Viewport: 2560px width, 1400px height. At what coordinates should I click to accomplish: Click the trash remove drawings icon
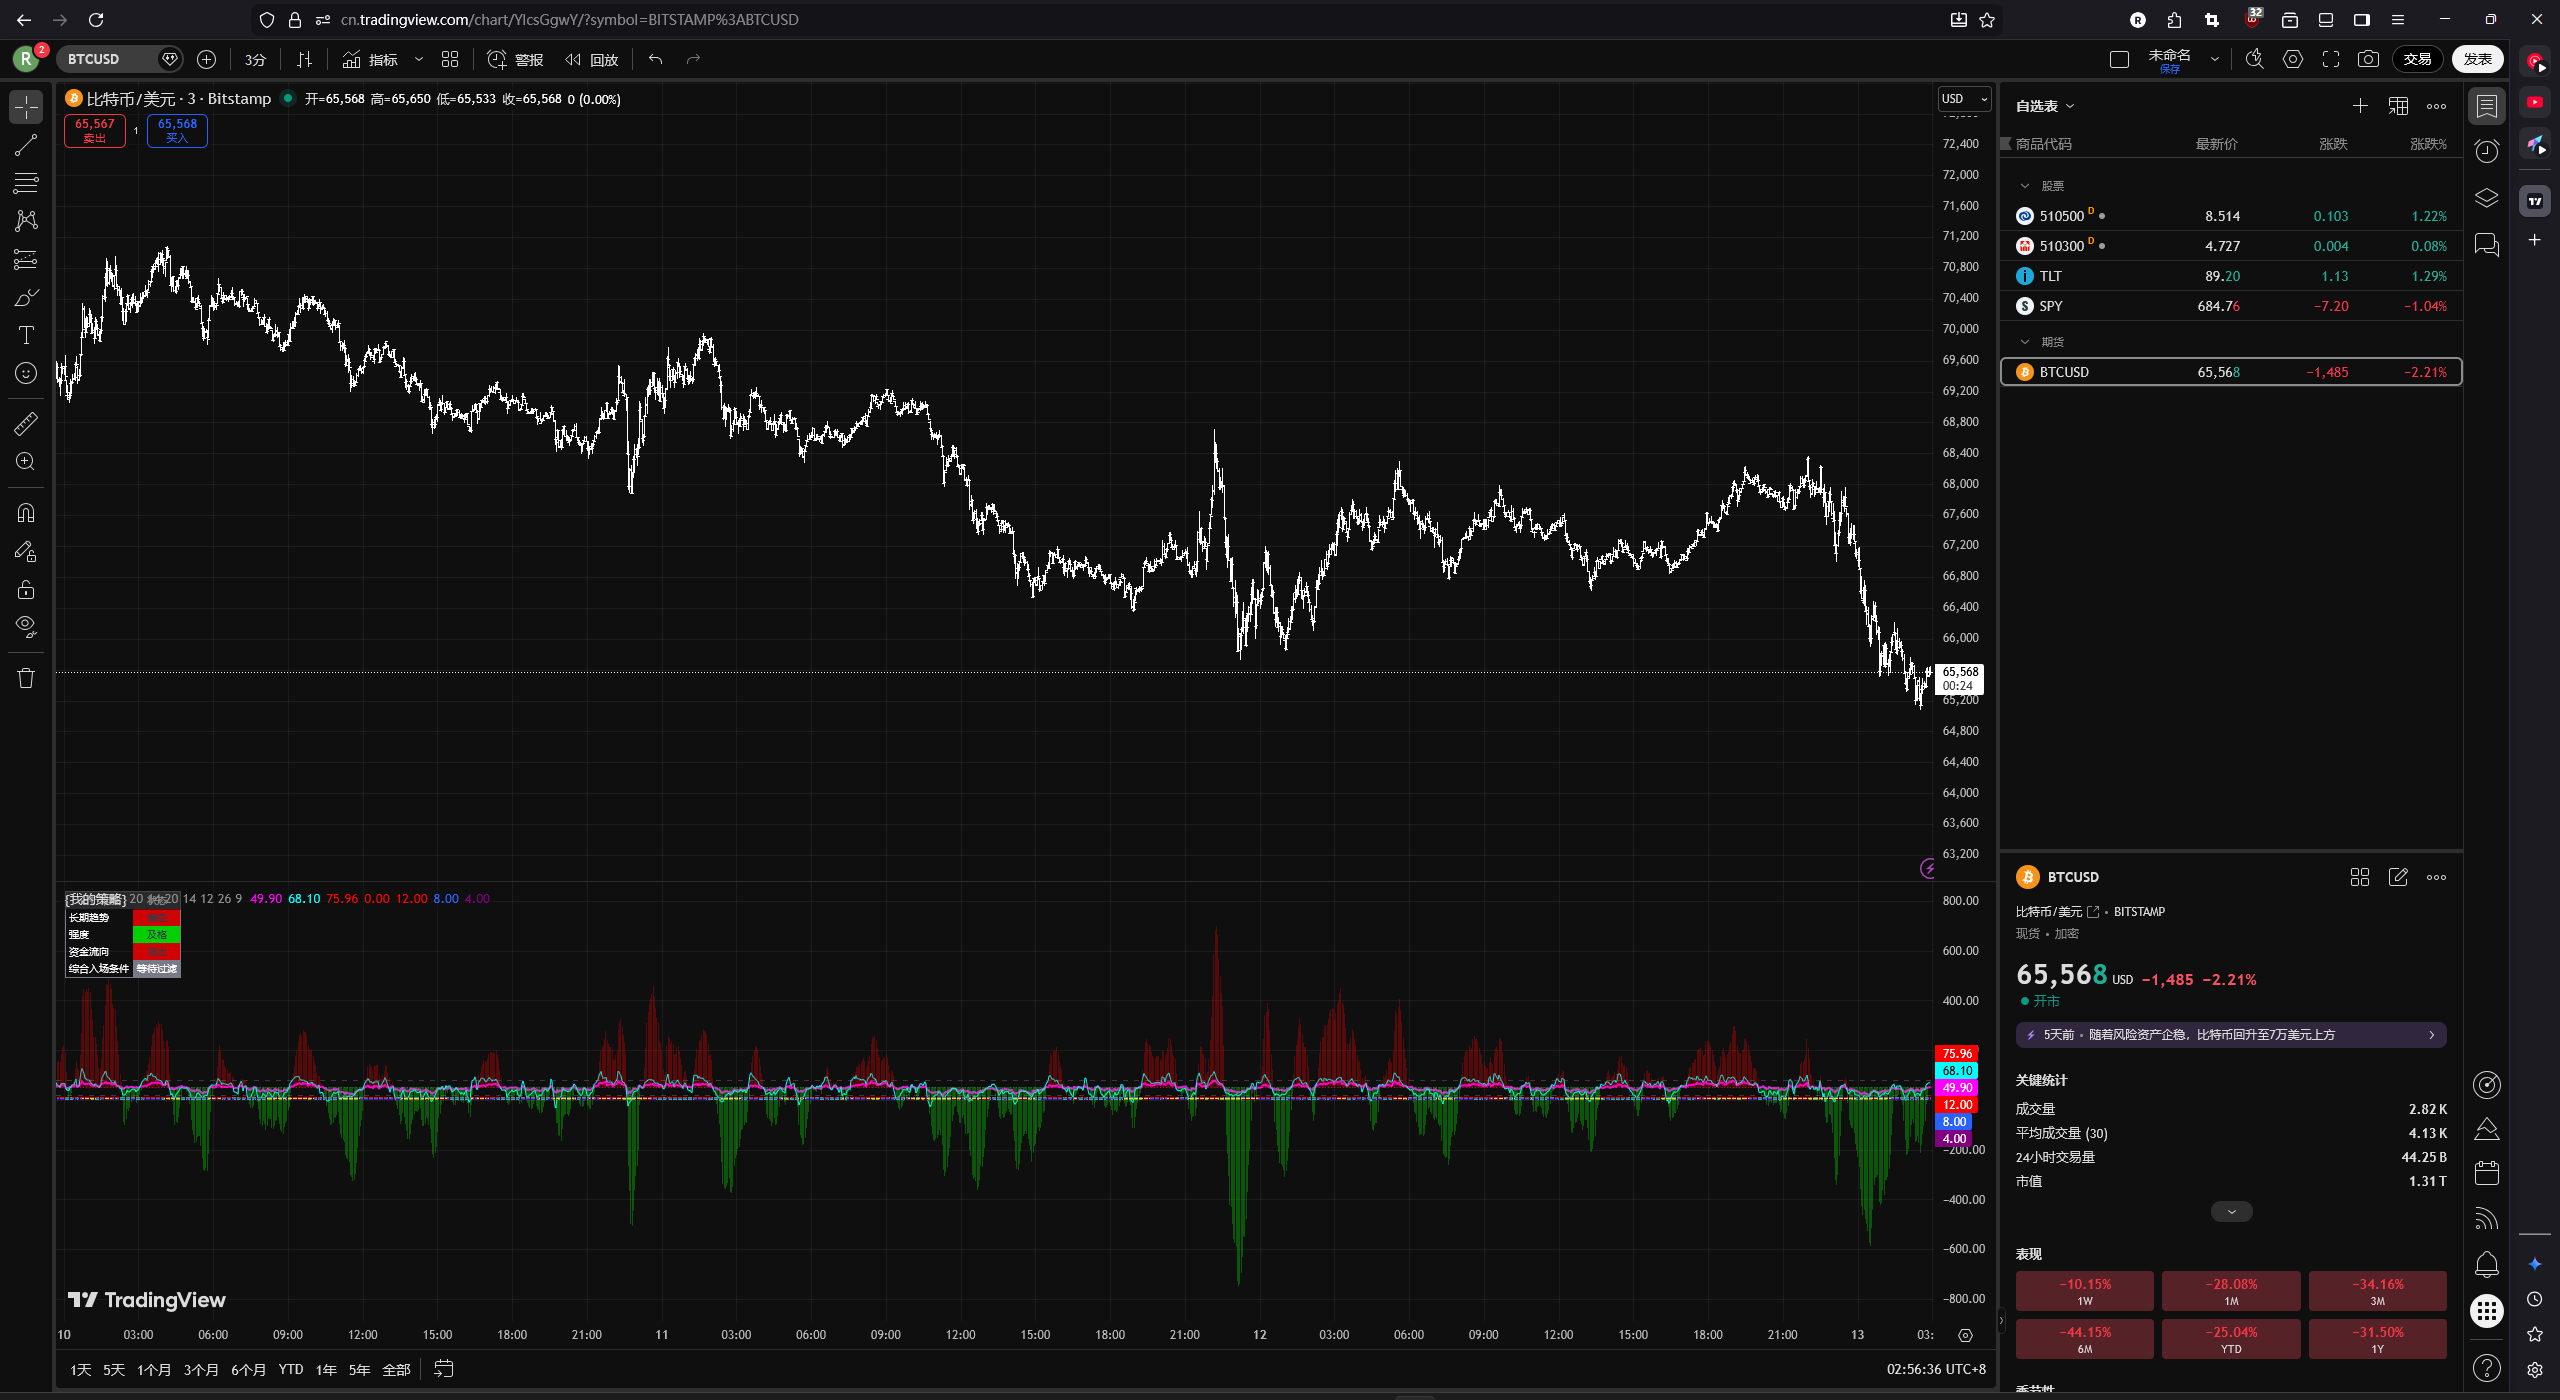[26, 678]
